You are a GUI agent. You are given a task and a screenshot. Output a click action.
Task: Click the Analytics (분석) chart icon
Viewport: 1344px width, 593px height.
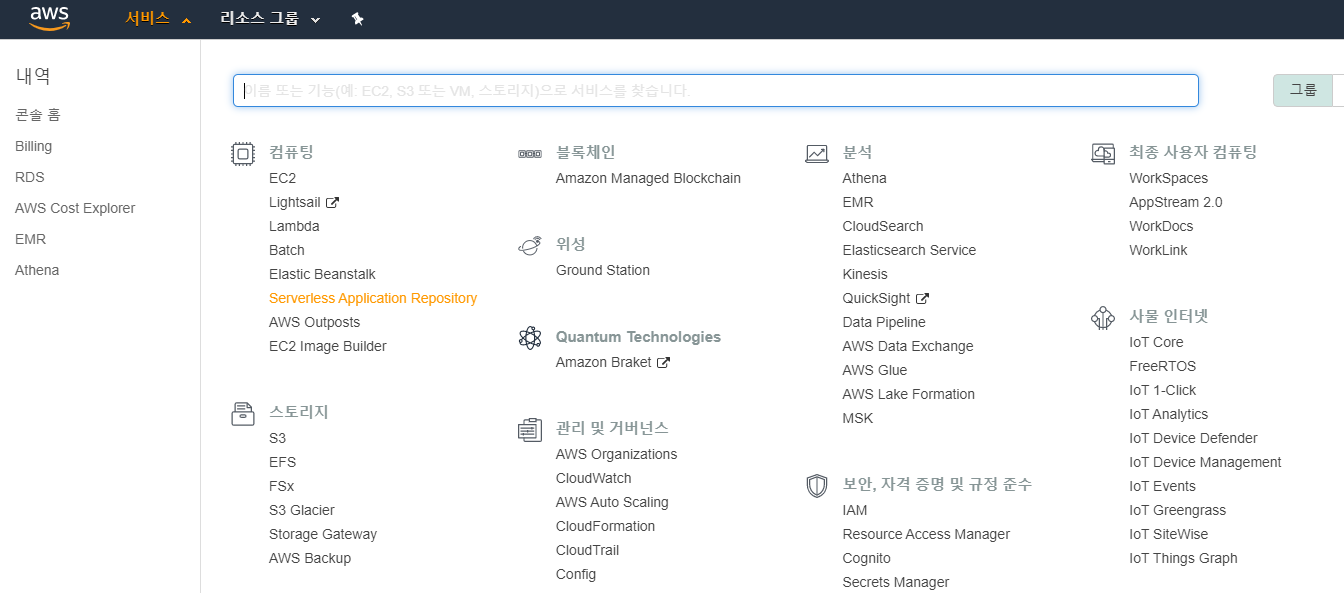point(816,154)
